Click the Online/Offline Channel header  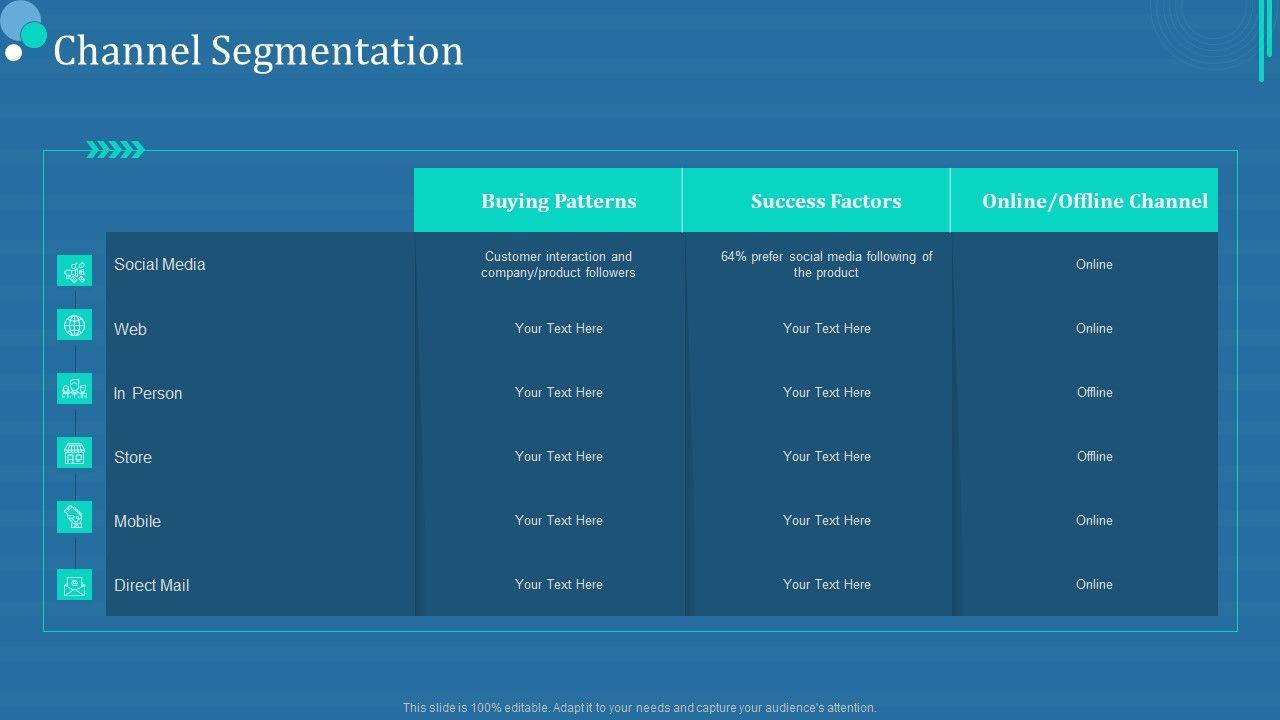point(1094,201)
